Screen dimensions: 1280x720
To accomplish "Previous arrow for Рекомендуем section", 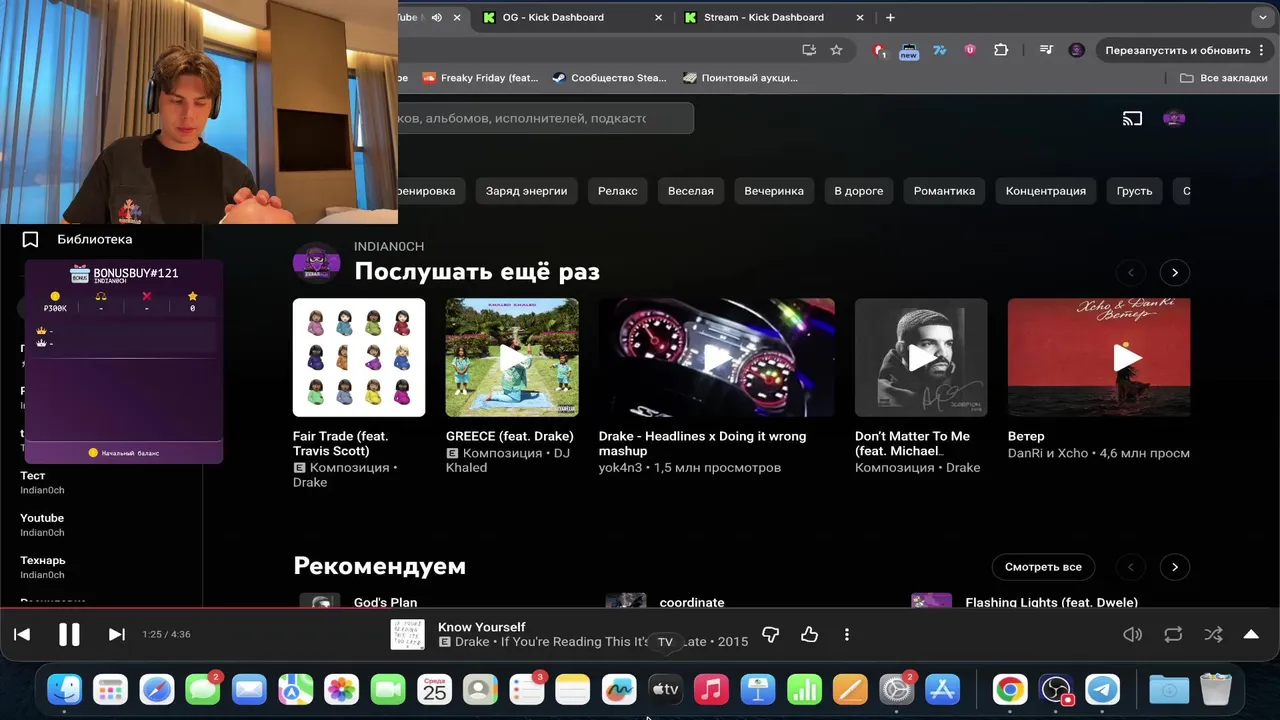I will tap(1131, 567).
